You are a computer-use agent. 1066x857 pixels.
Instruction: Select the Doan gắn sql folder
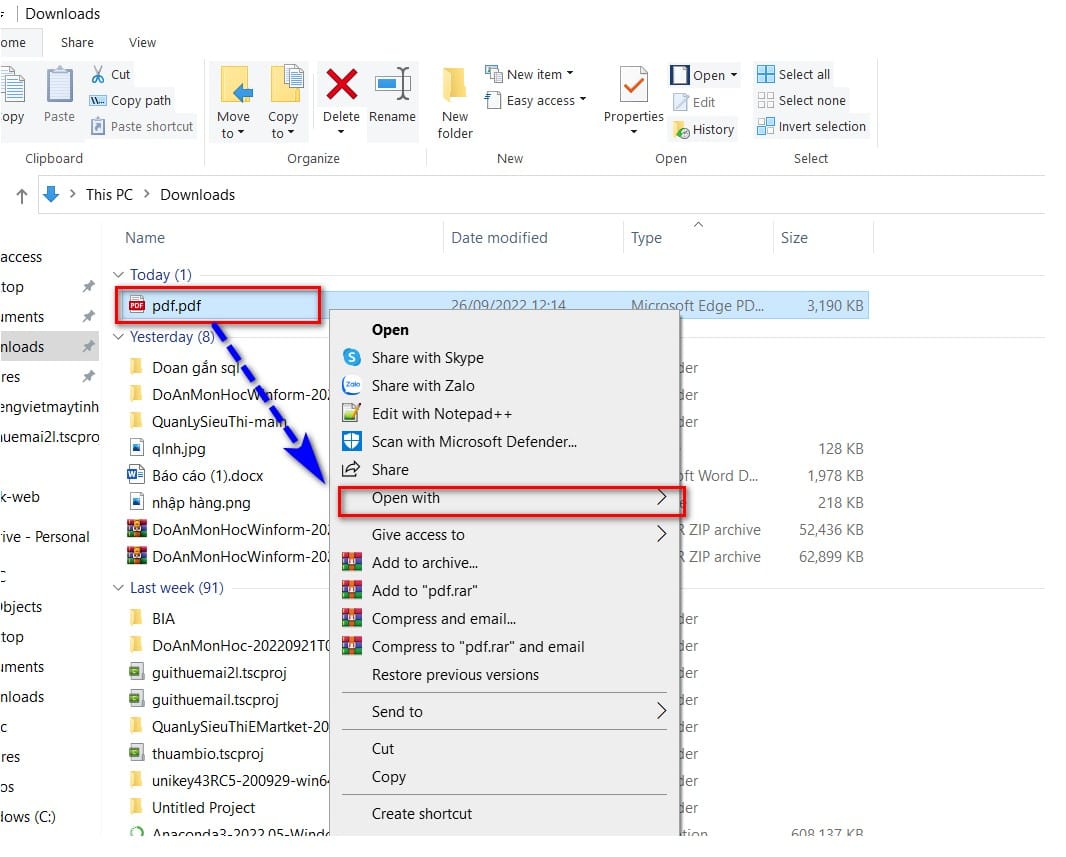(x=195, y=368)
